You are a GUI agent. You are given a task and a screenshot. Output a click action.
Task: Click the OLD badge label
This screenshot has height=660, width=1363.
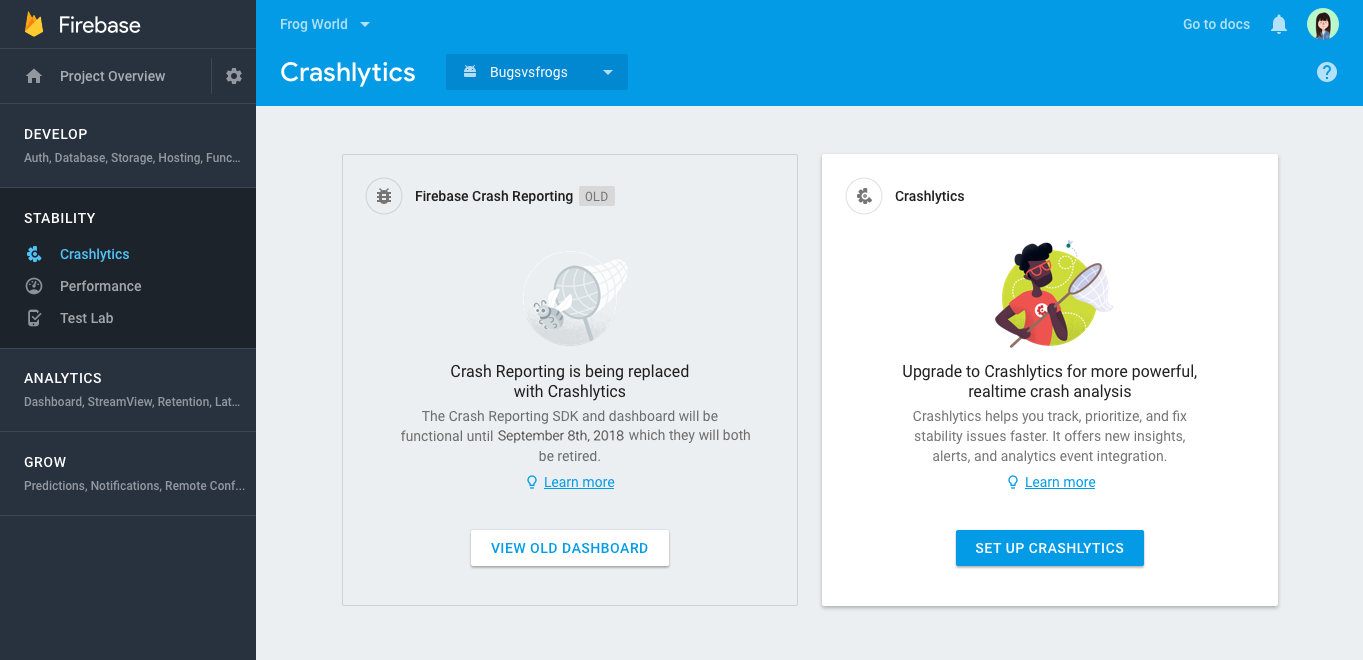[x=597, y=196]
